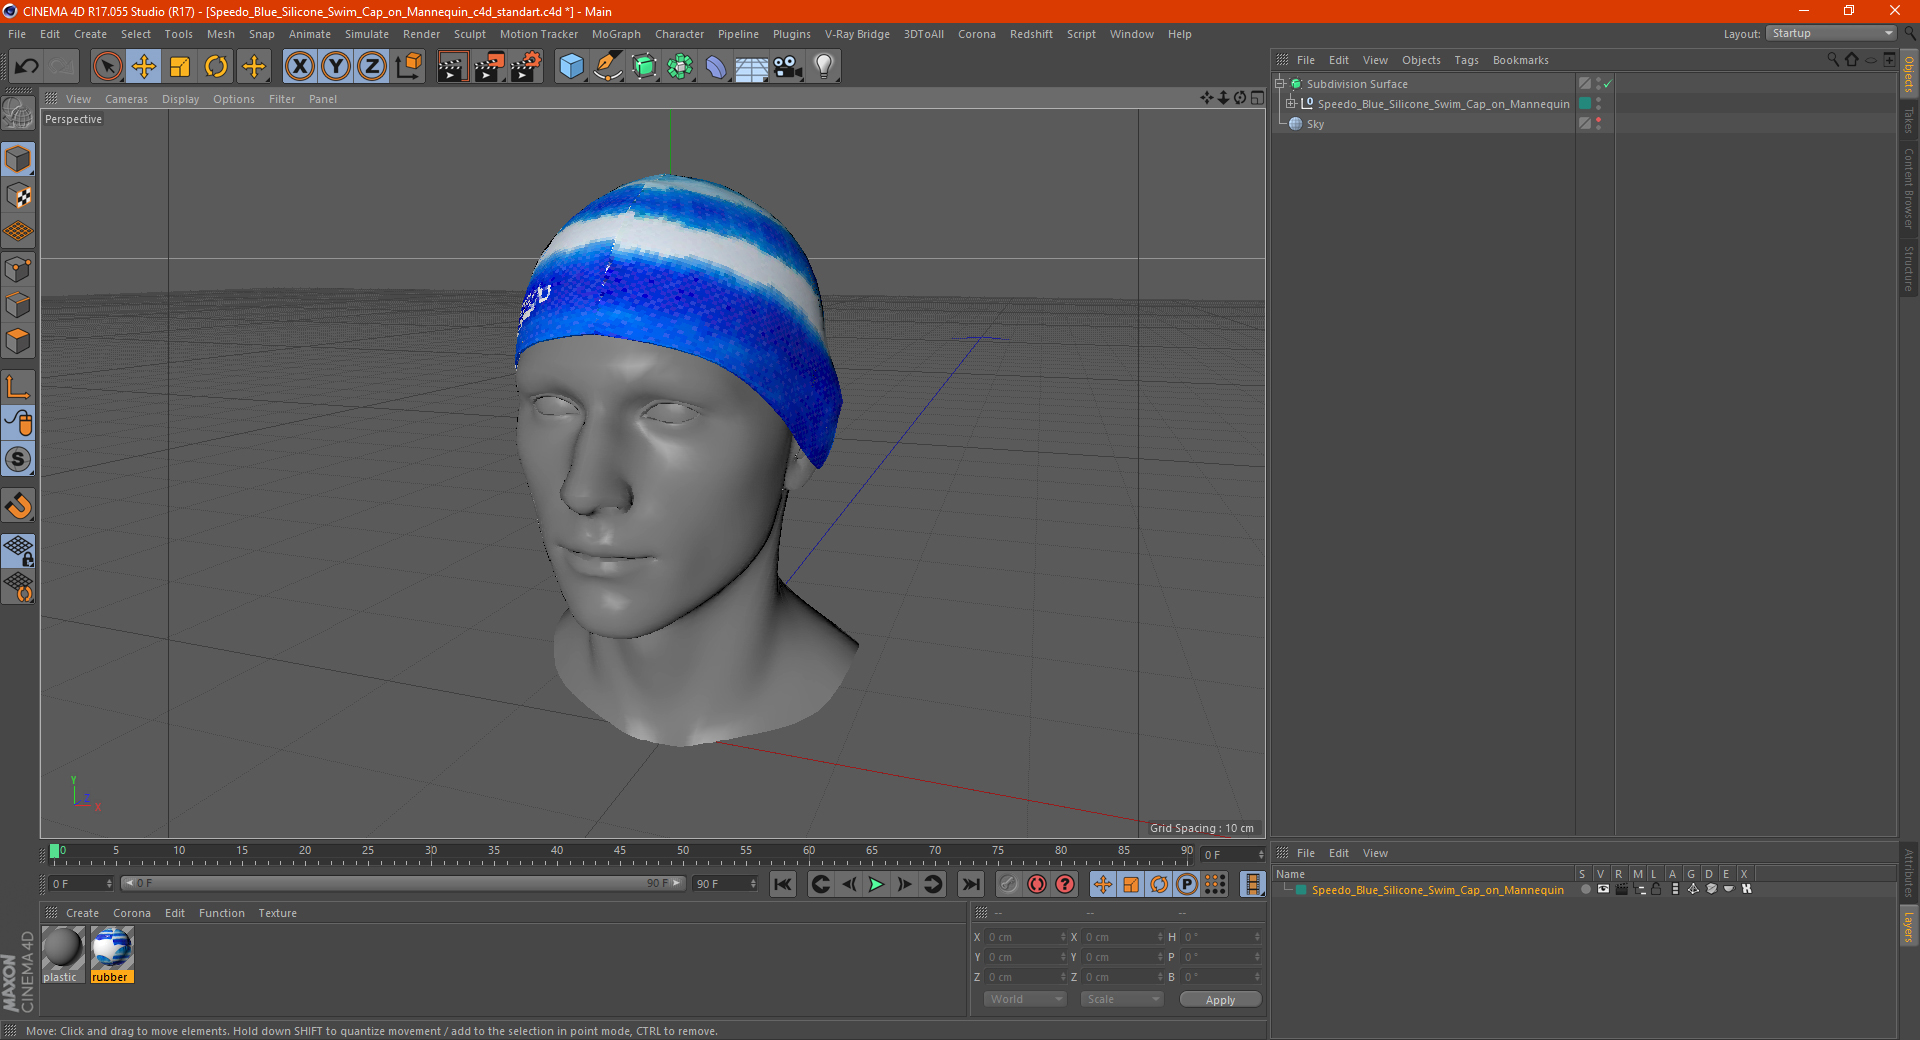The height and width of the screenshot is (1040, 1920).
Task: Switch to Points mode icon
Action: (x=18, y=269)
